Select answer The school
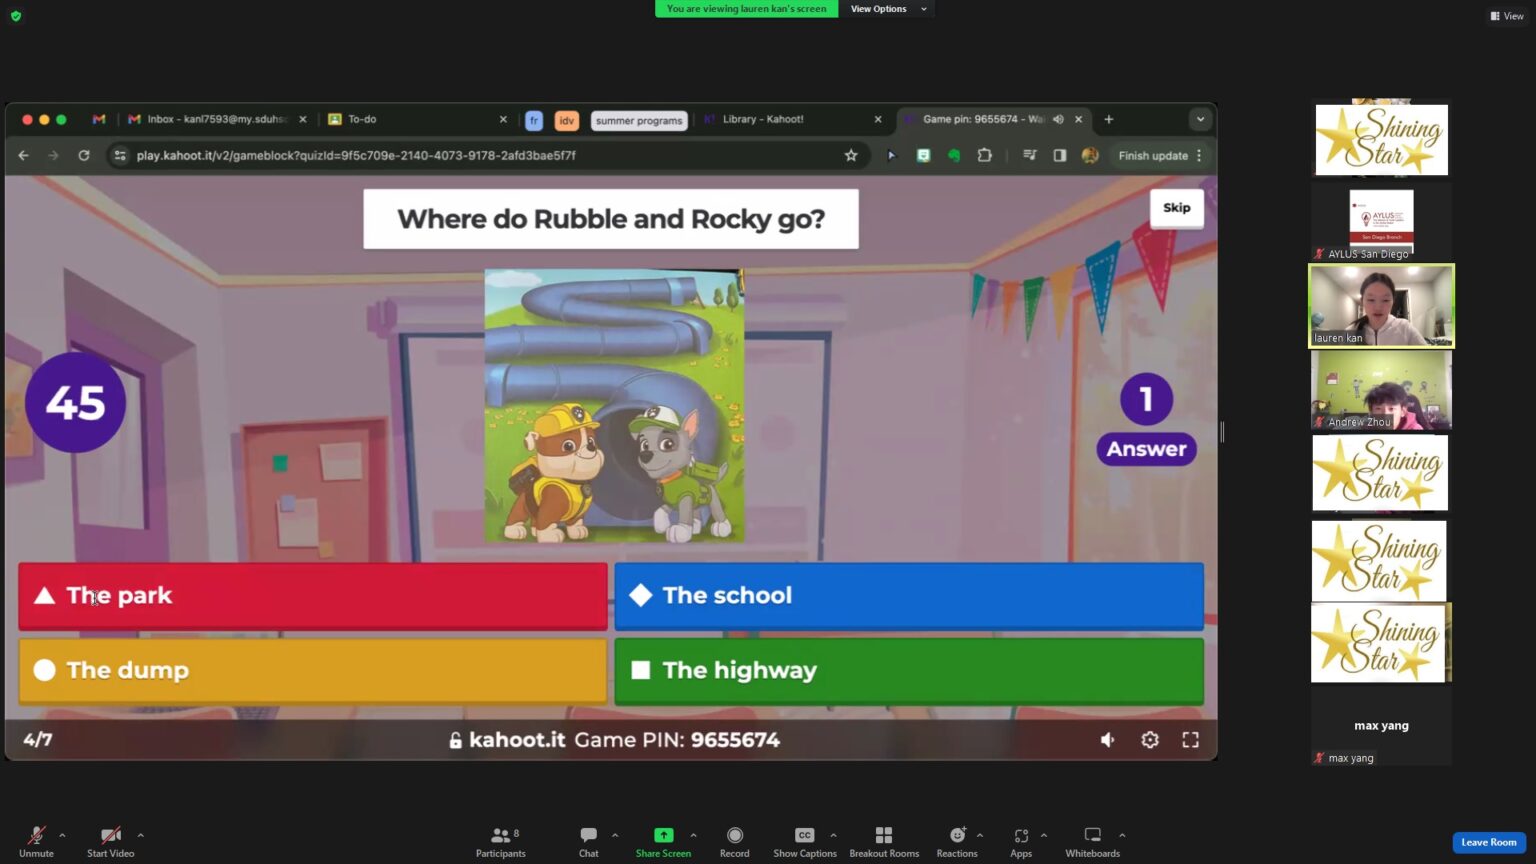 [x=909, y=596]
